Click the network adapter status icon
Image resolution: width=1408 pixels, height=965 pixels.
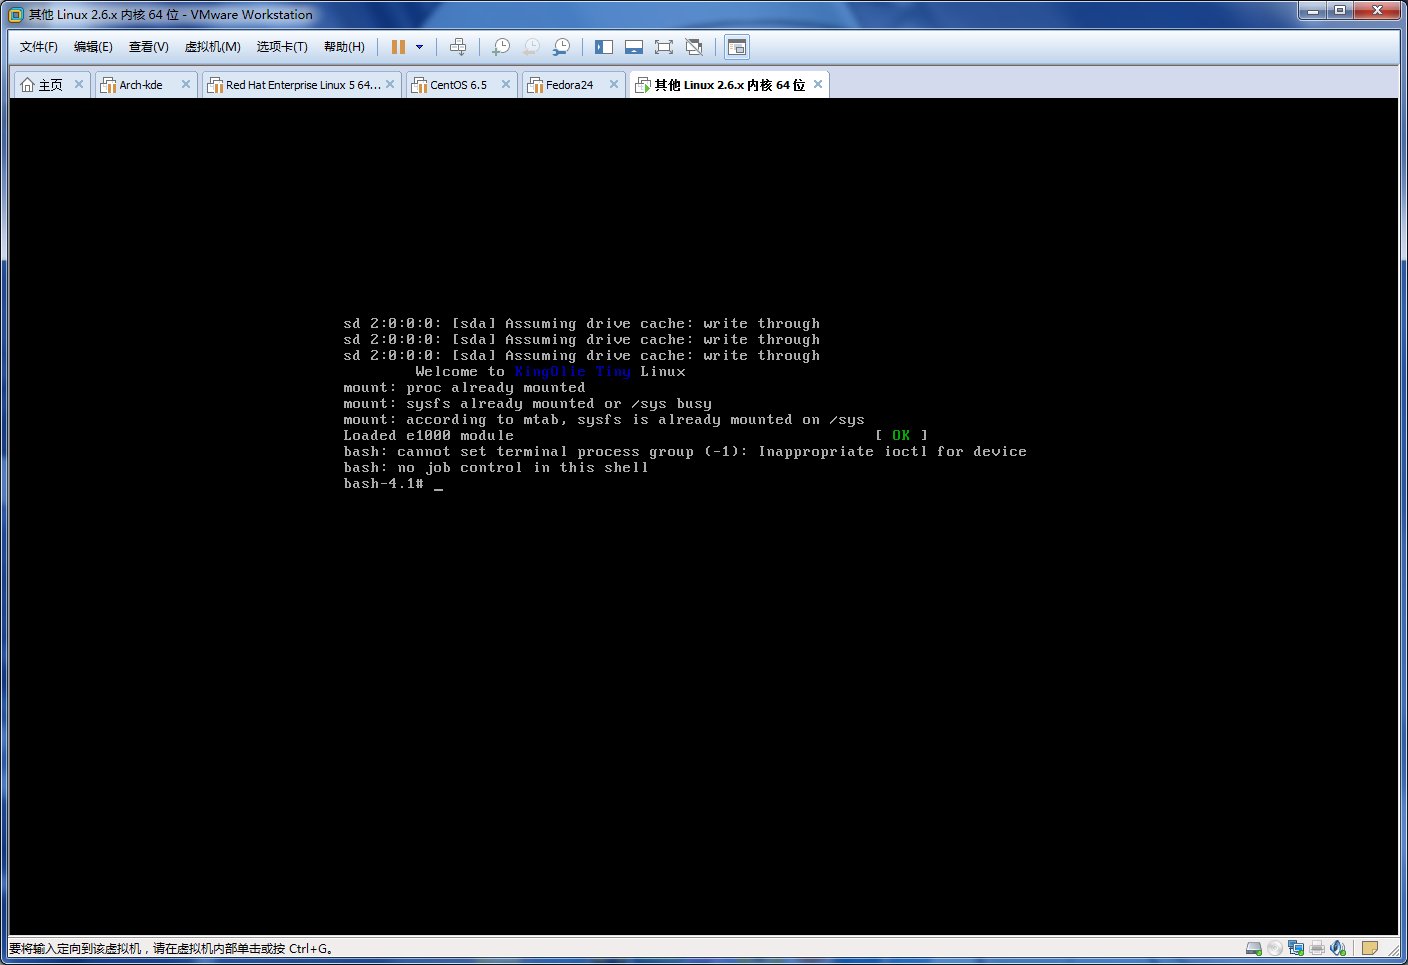tap(1296, 948)
